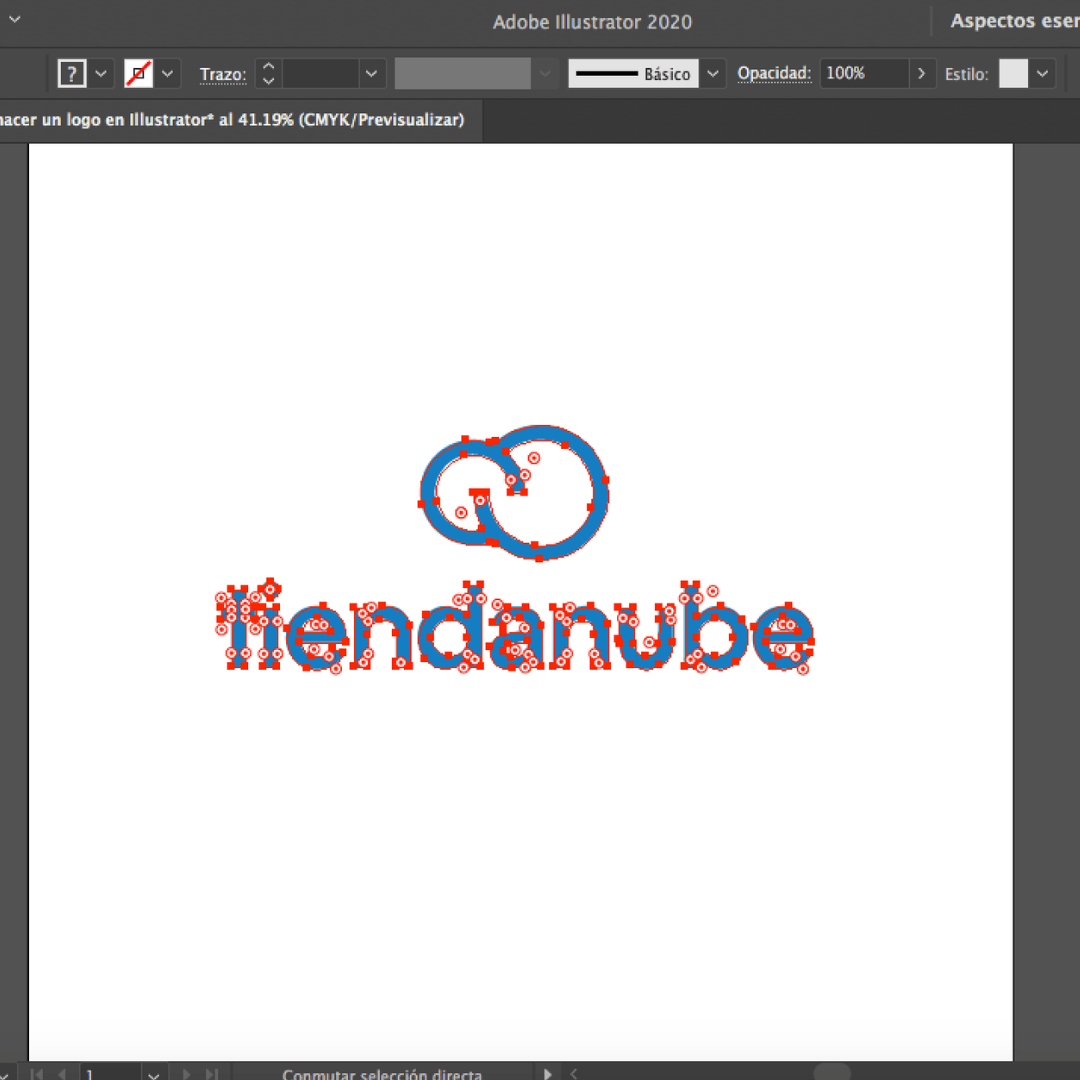This screenshot has height=1080, width=1080.
Task: Open the Fill color dropdown arrow
Action: [x=101, y=74]
